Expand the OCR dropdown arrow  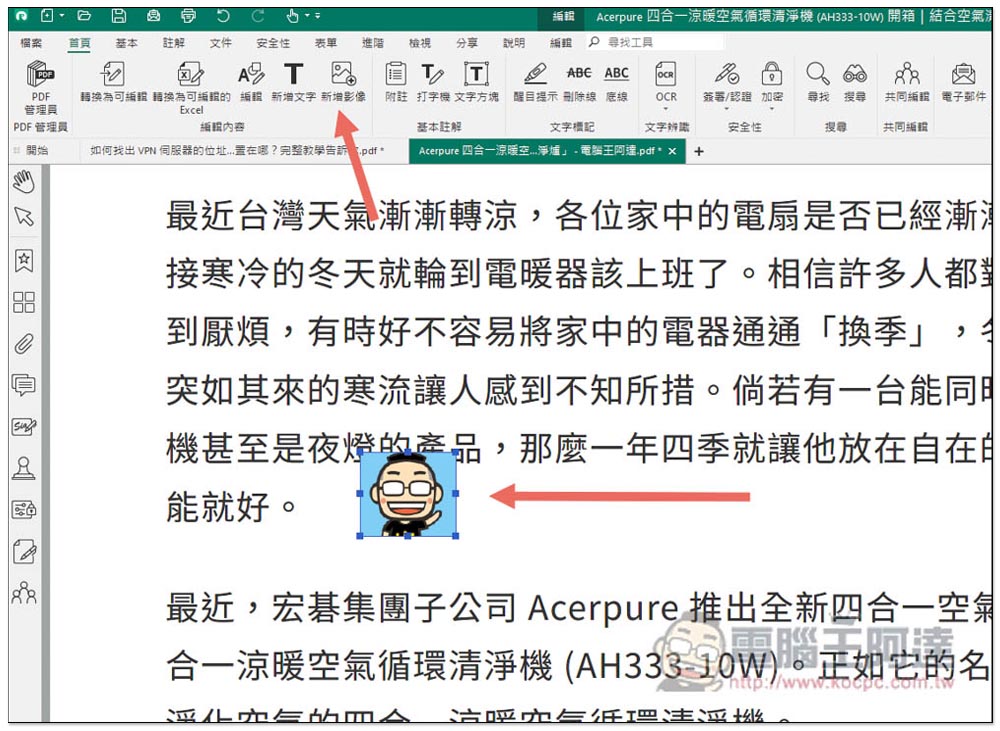pyautogui.click(x=666, y=109)
